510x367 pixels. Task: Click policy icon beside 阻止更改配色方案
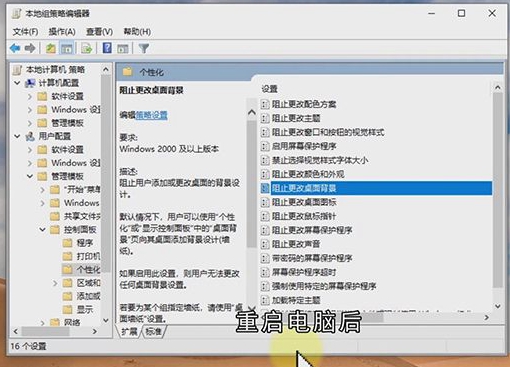click(x=265, y=104)
